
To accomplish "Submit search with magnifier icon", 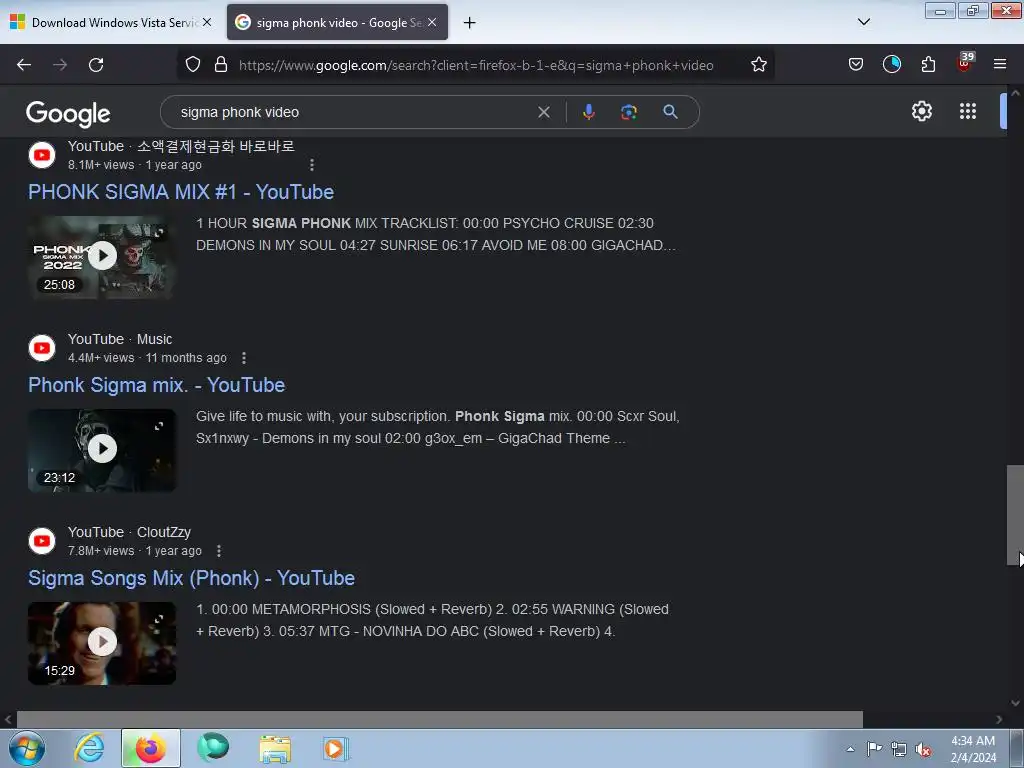I will click(x=670, y=112).
